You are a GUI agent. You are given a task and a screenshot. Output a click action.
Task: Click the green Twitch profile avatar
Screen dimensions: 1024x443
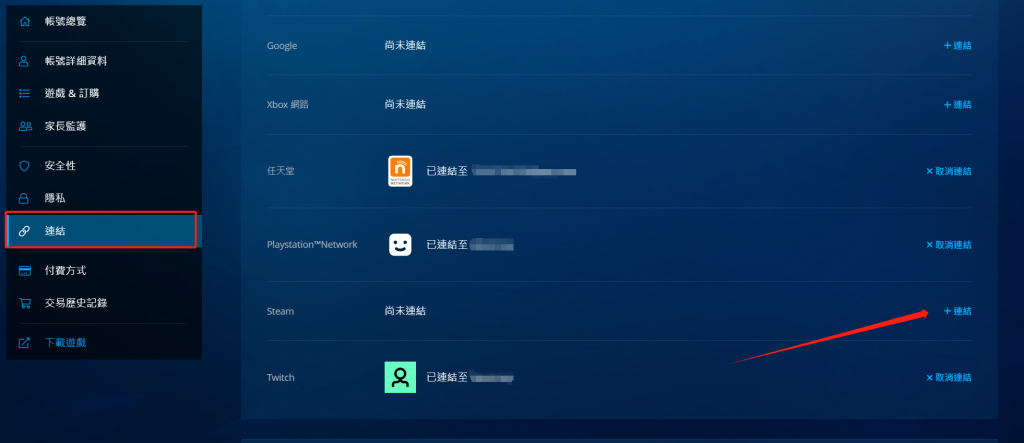[400, 377]
